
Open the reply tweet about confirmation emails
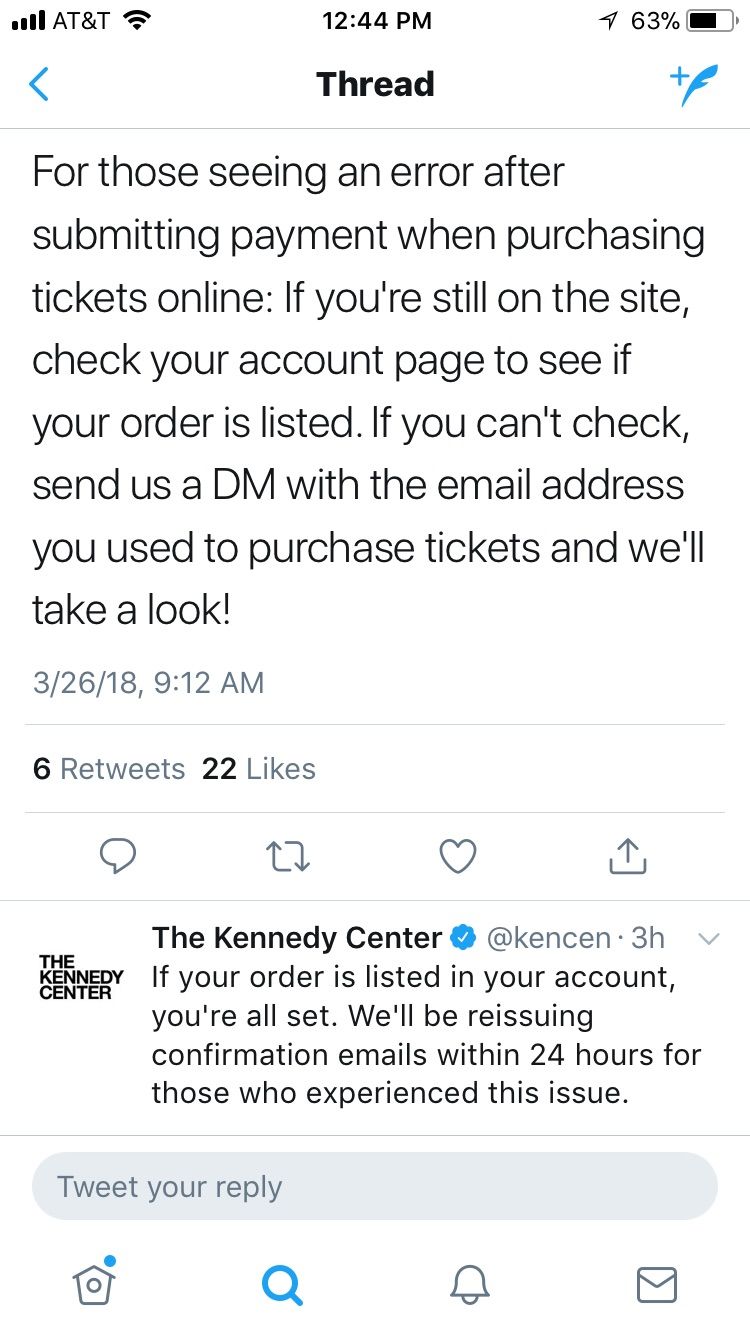click(x=426, y=1035)
